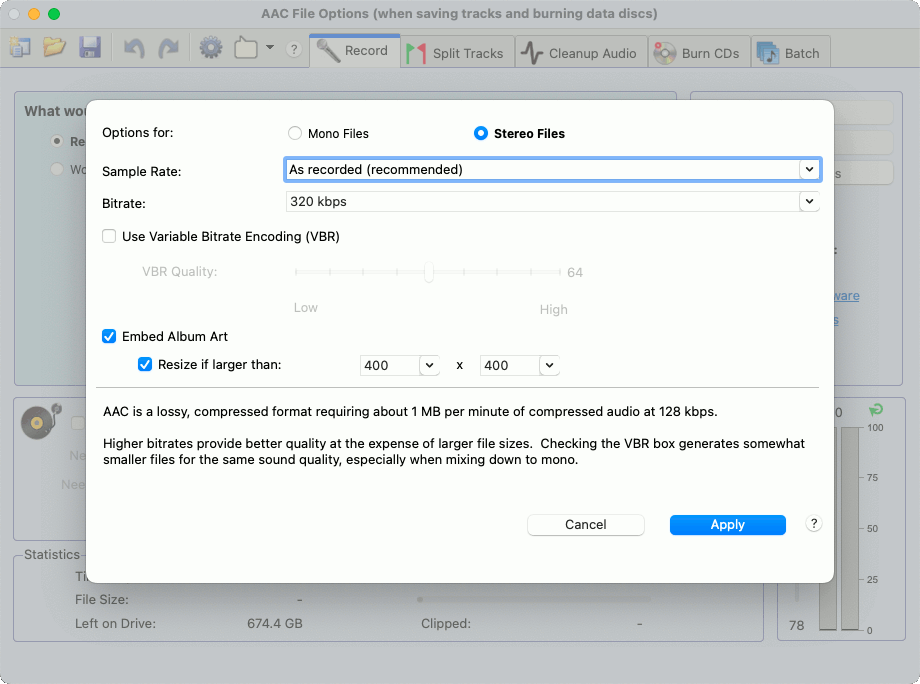This screenshot has width=920, height=684.
Task: Select the Mono Files radio button
Action: click(x=295, y=133)
